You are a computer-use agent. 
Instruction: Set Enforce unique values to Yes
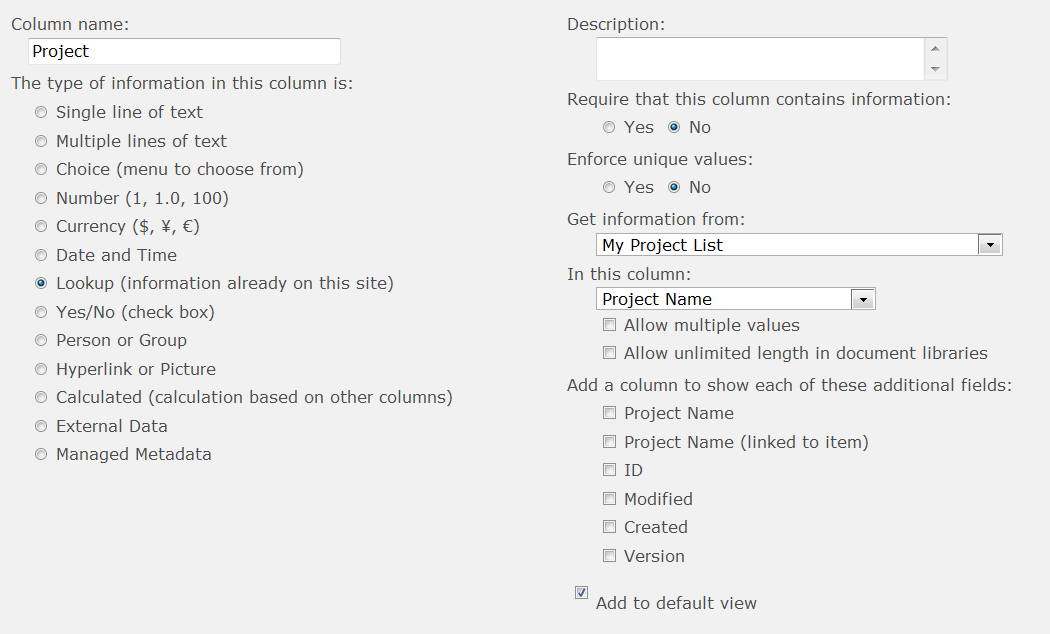click(x=609, y=188)
